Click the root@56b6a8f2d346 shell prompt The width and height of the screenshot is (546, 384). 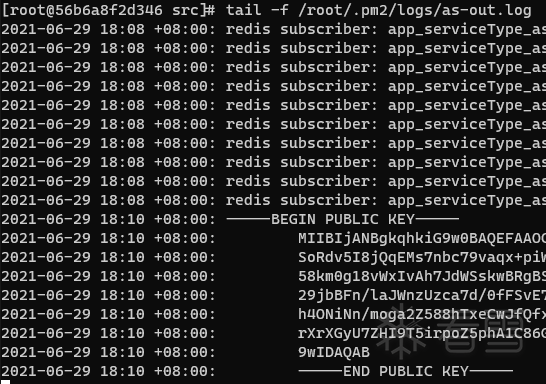click(108, 10)
